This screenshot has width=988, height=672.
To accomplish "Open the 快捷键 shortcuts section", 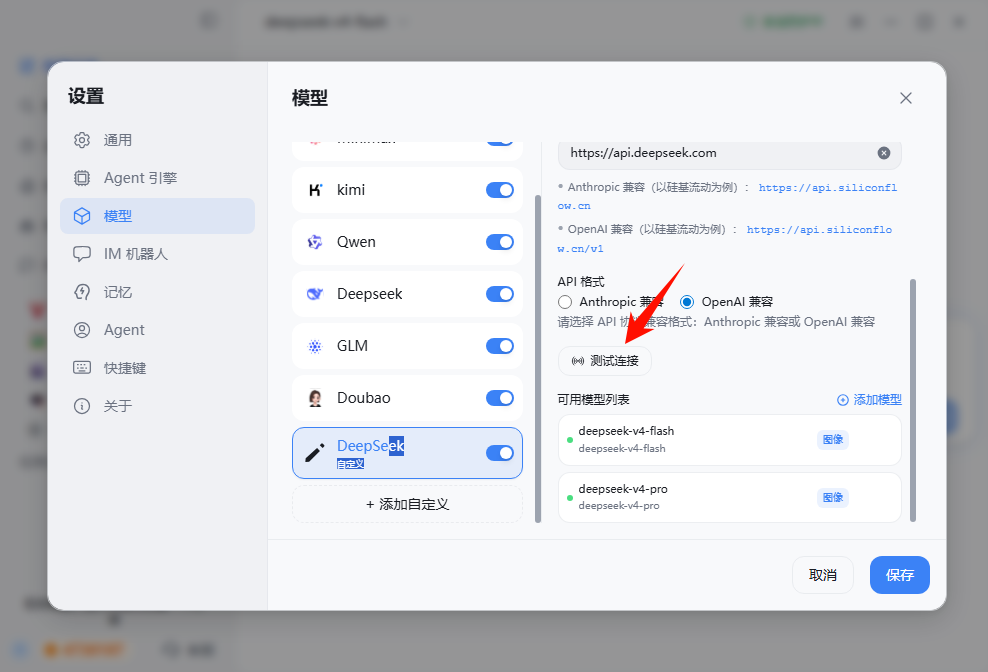I will 157,368.
